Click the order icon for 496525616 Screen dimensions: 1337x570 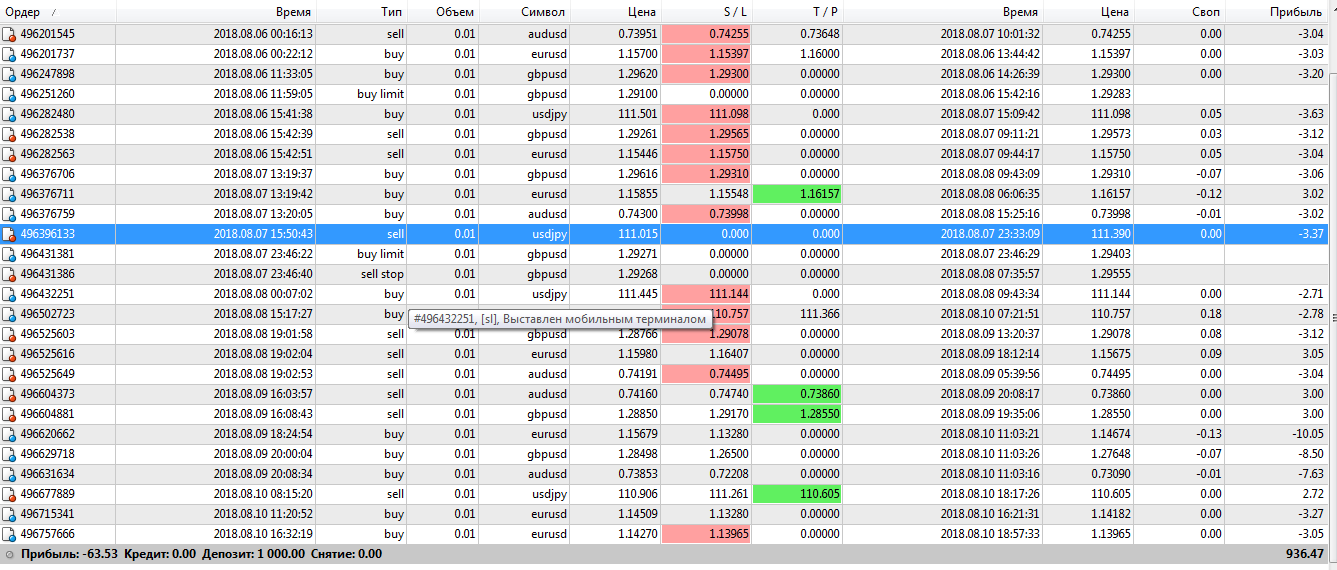coord(9,354)
